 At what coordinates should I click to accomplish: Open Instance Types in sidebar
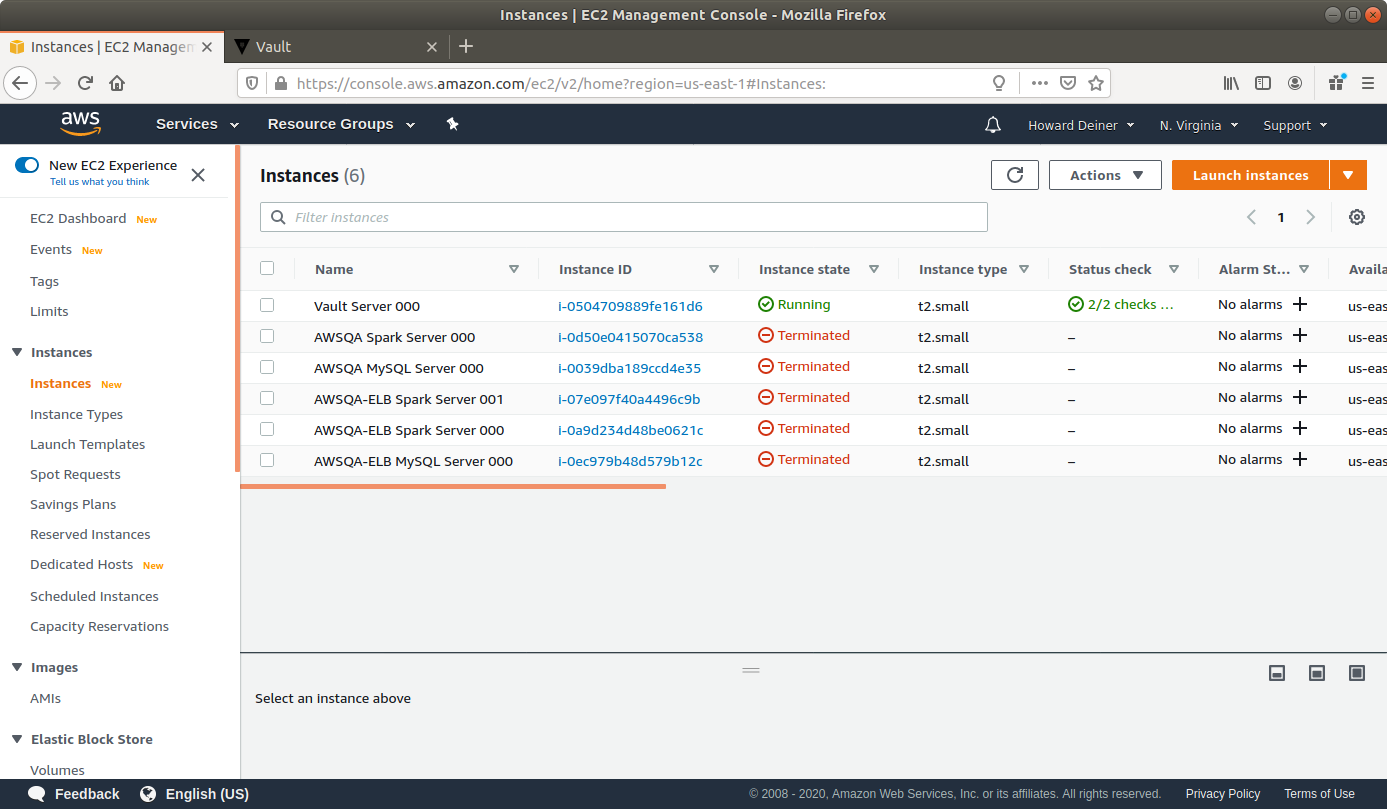click(x=77, y=414)
